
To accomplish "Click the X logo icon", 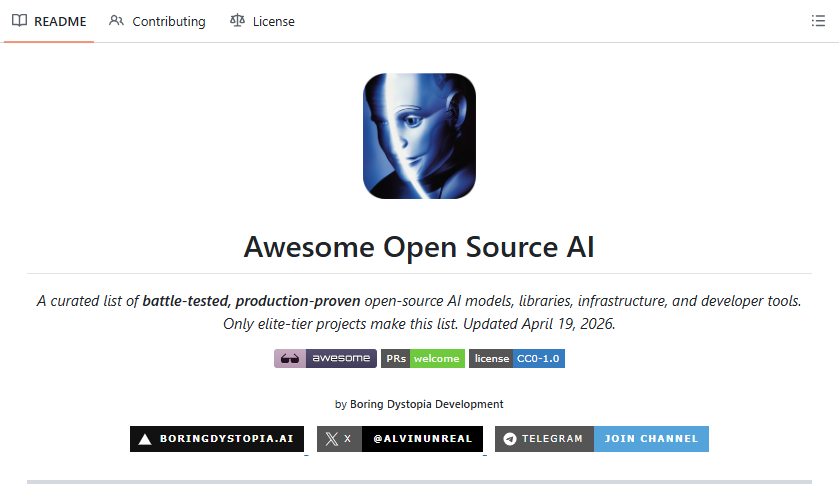I will [x=332, y=439].
